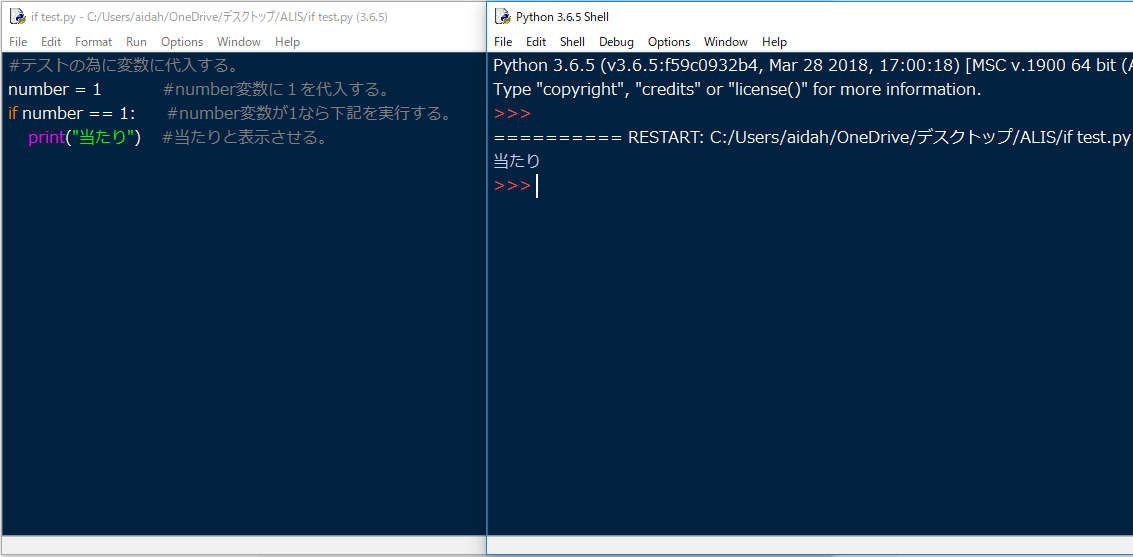Open the Window menu in the Python Shell
The height and width of the screenshot is (557, 1133).
[x=726, y=42]
